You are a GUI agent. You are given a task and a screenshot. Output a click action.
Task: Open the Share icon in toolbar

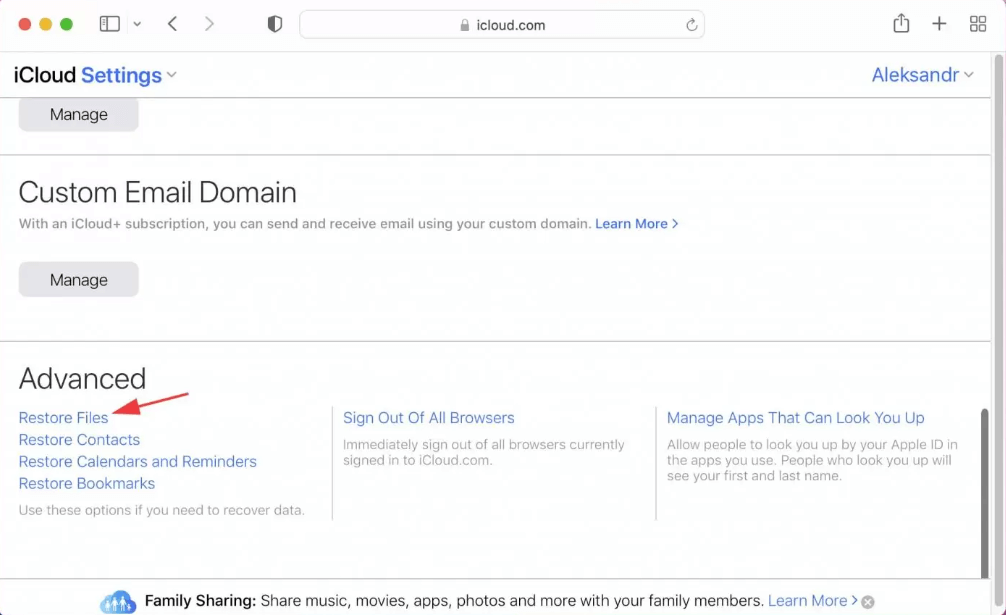pos(901,24)
